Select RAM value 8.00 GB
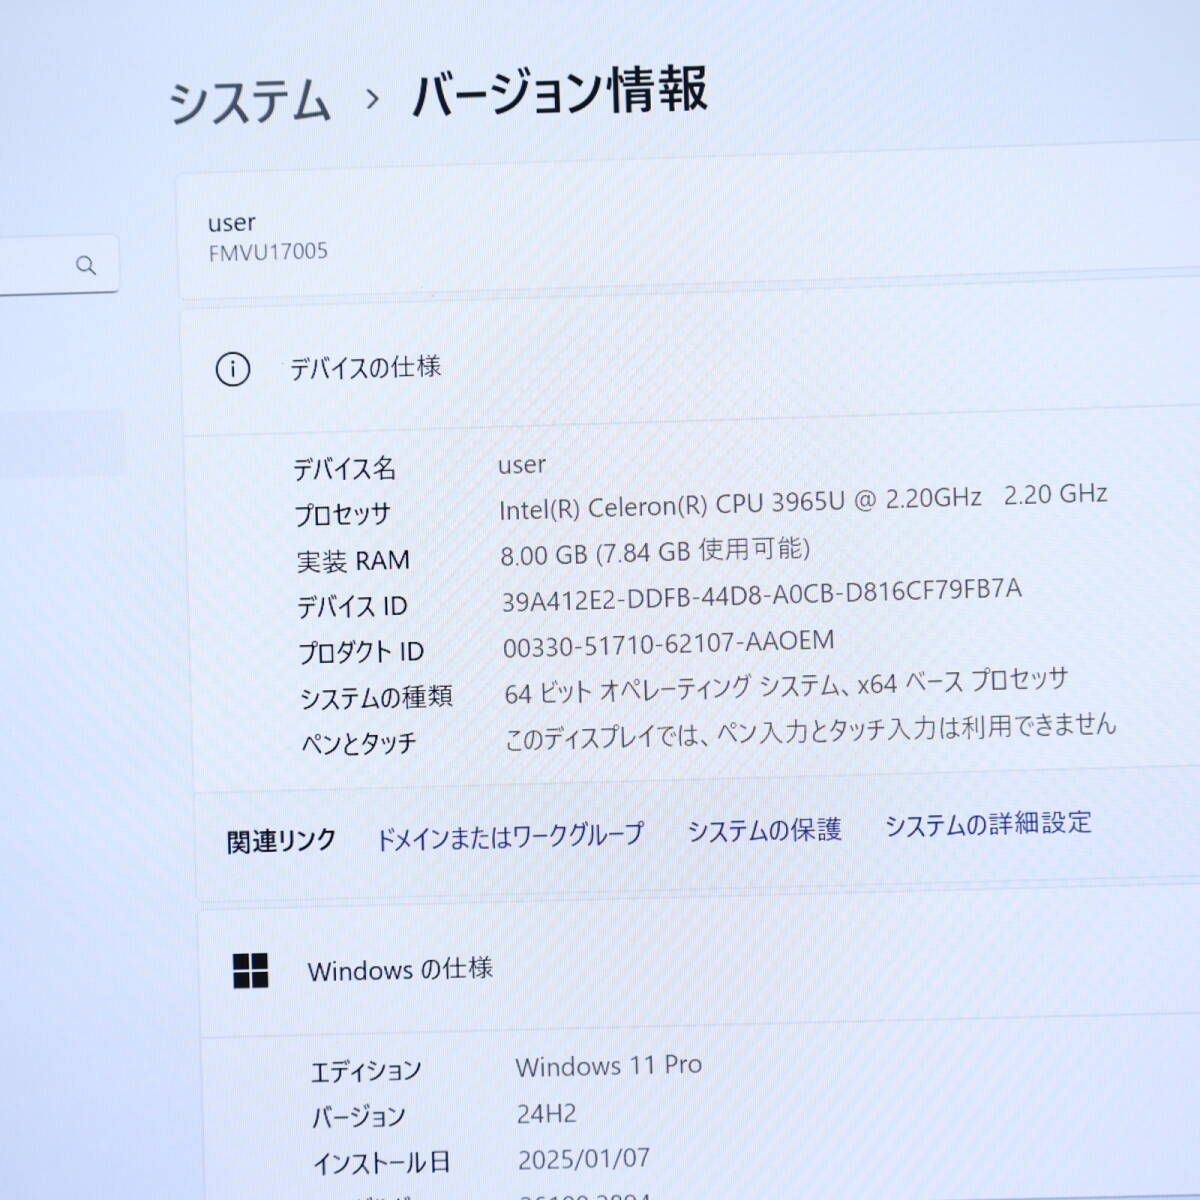Screen dimensions: 1200x1200 pos(655,550)
